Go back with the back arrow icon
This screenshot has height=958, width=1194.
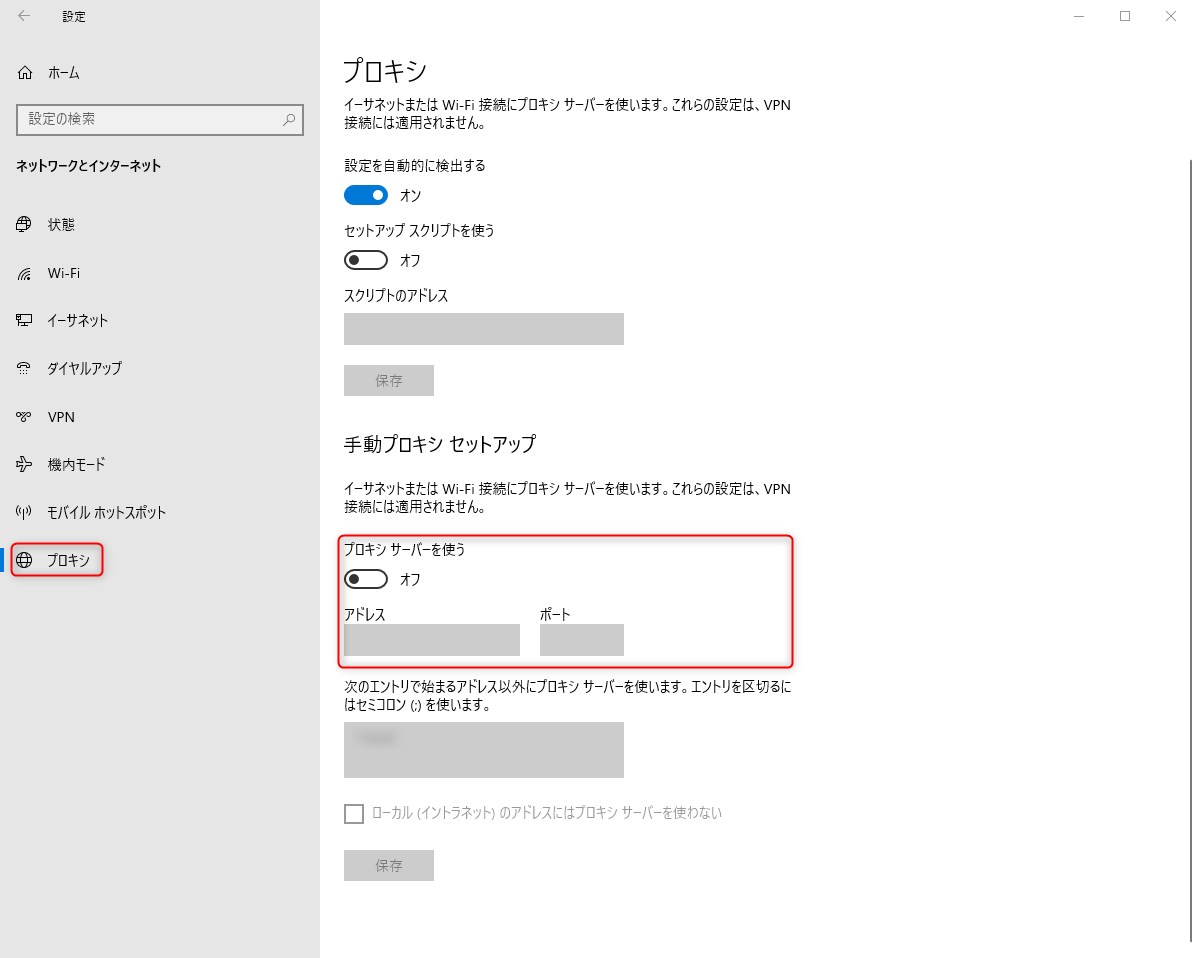[x=24, y=16]
